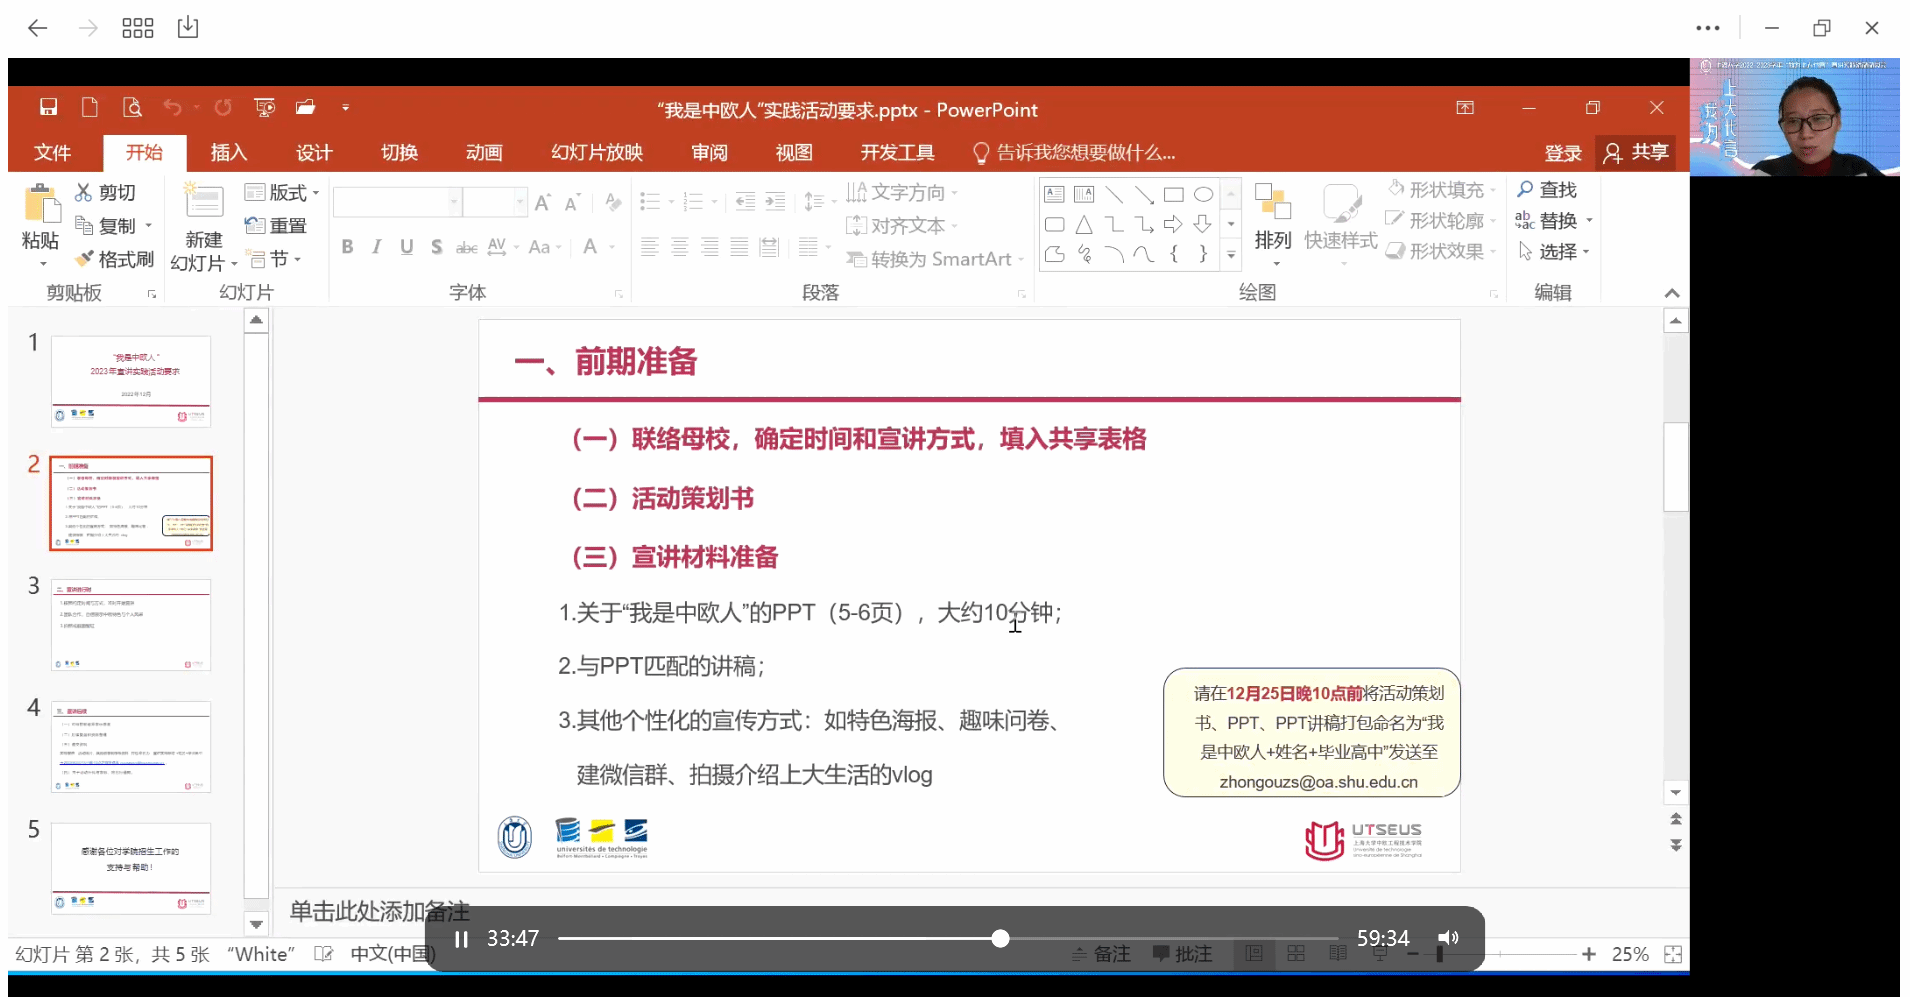Expand the Section (节) dropdown

(x=275, y=259)
